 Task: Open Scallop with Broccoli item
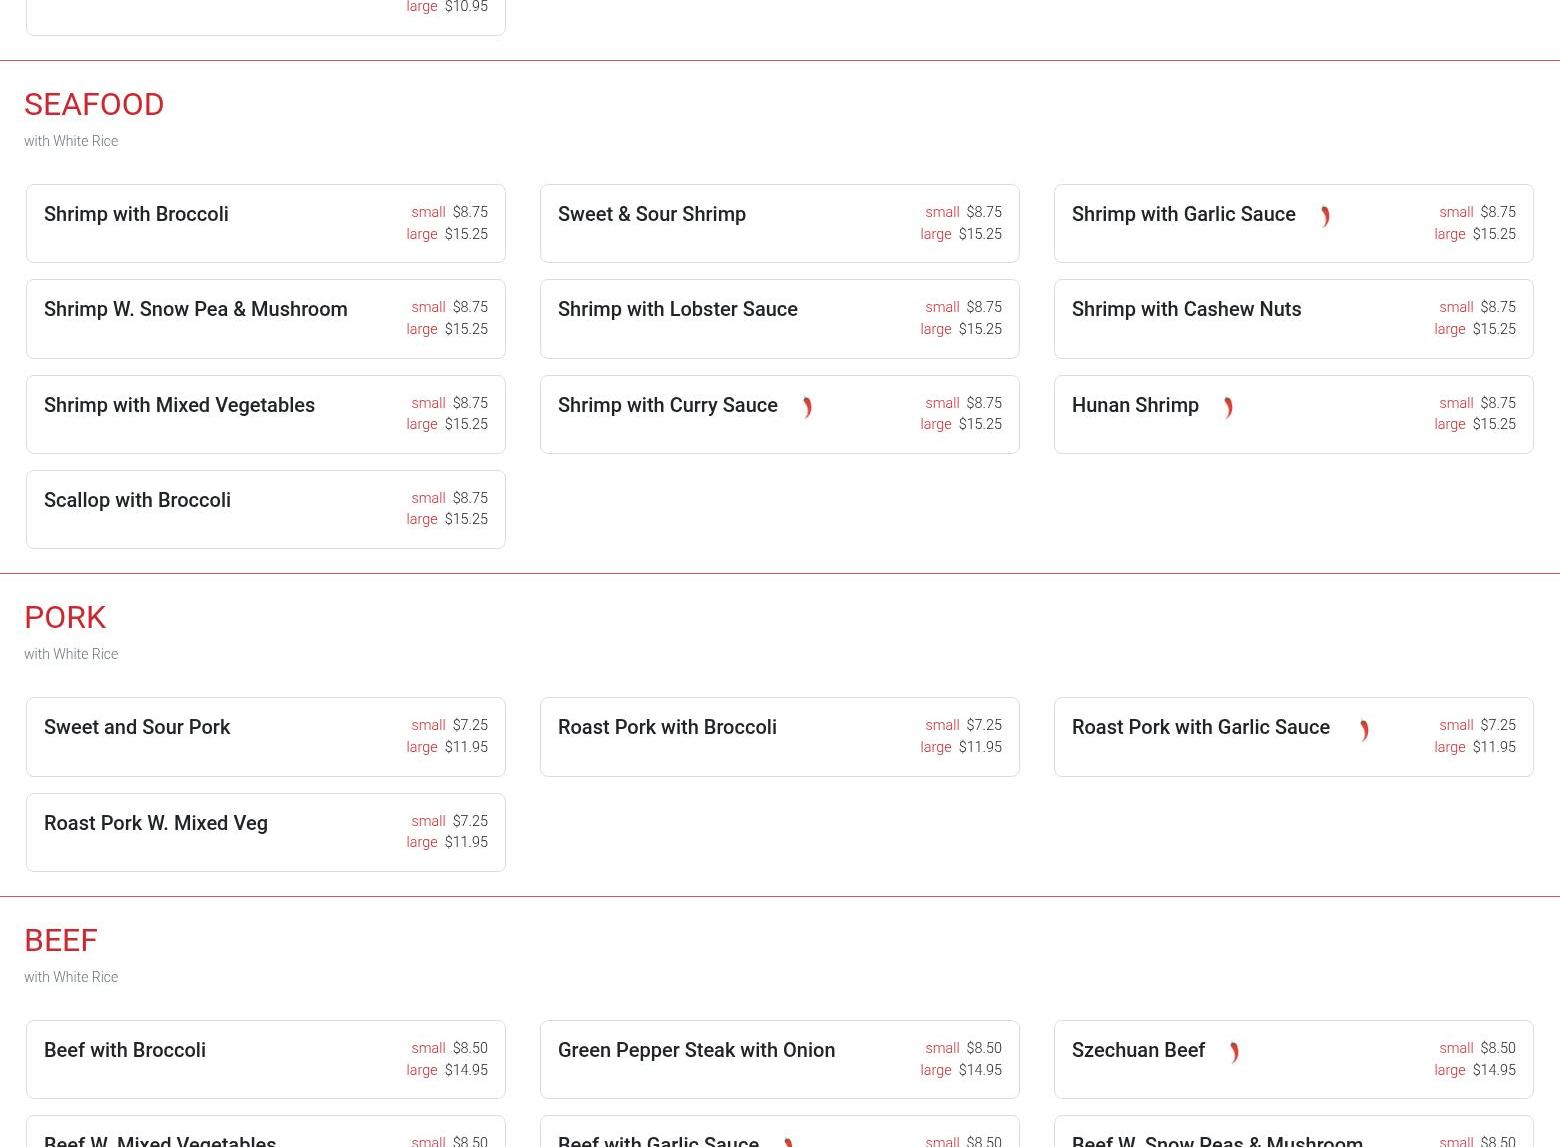pos(137,500)
